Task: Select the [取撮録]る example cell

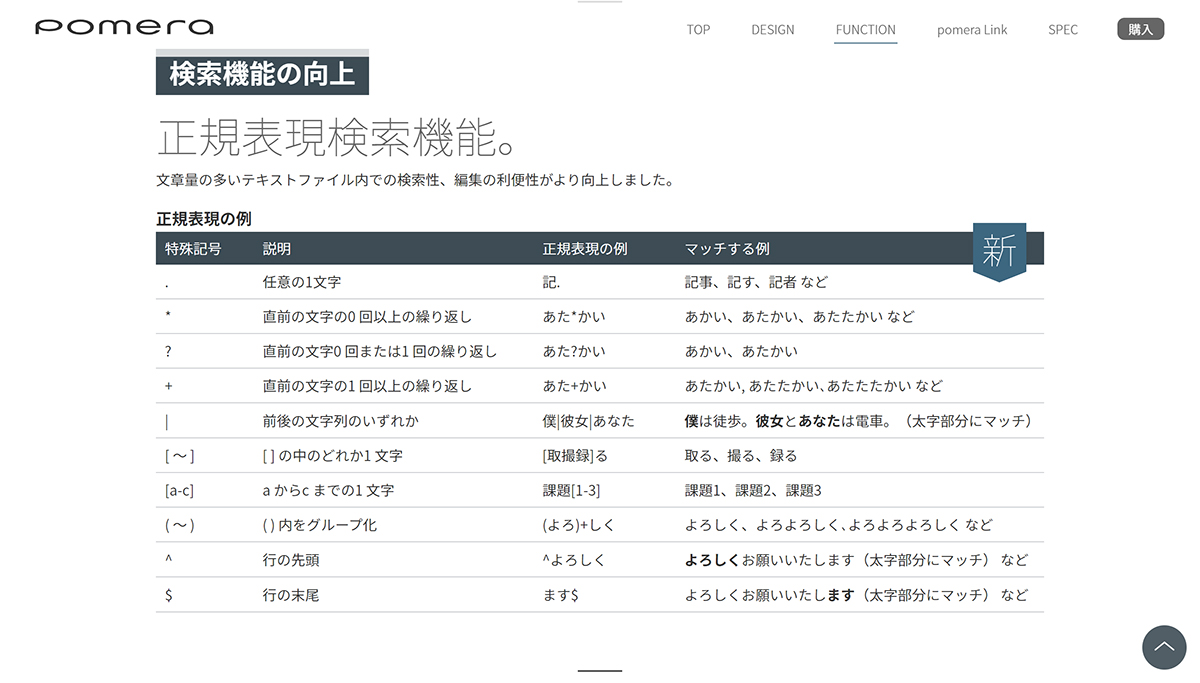Action: coord(575,456)
